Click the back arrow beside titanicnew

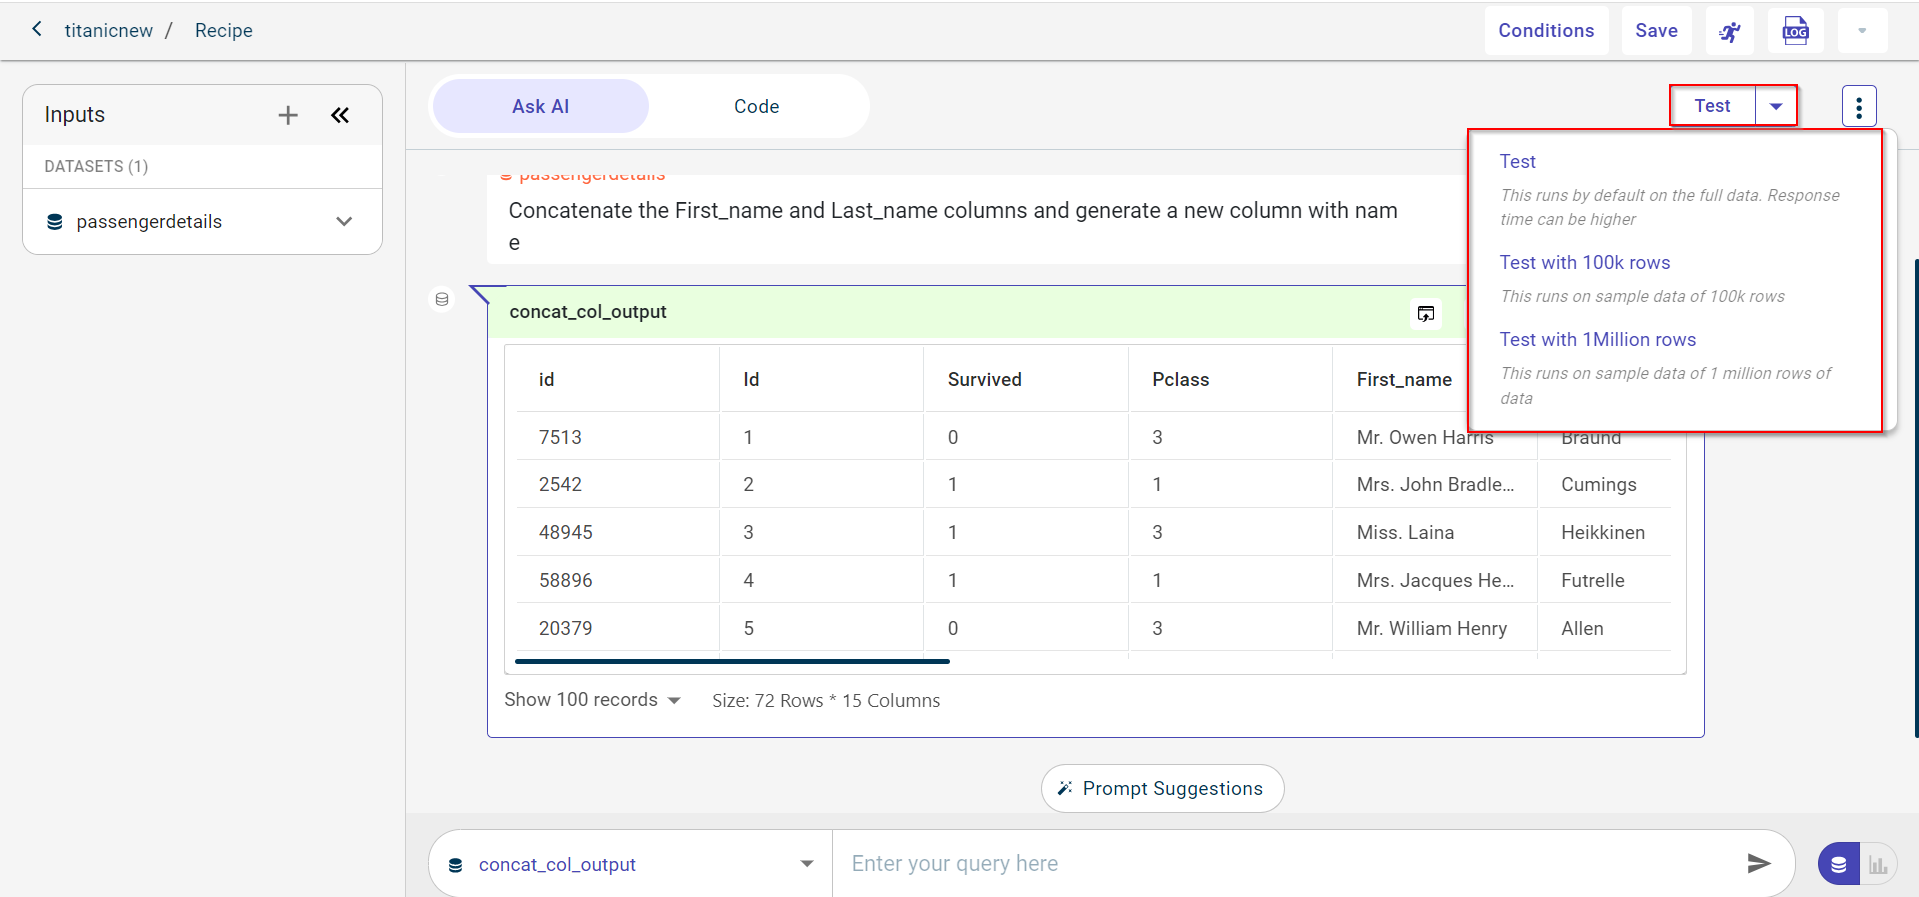(37, 29)
